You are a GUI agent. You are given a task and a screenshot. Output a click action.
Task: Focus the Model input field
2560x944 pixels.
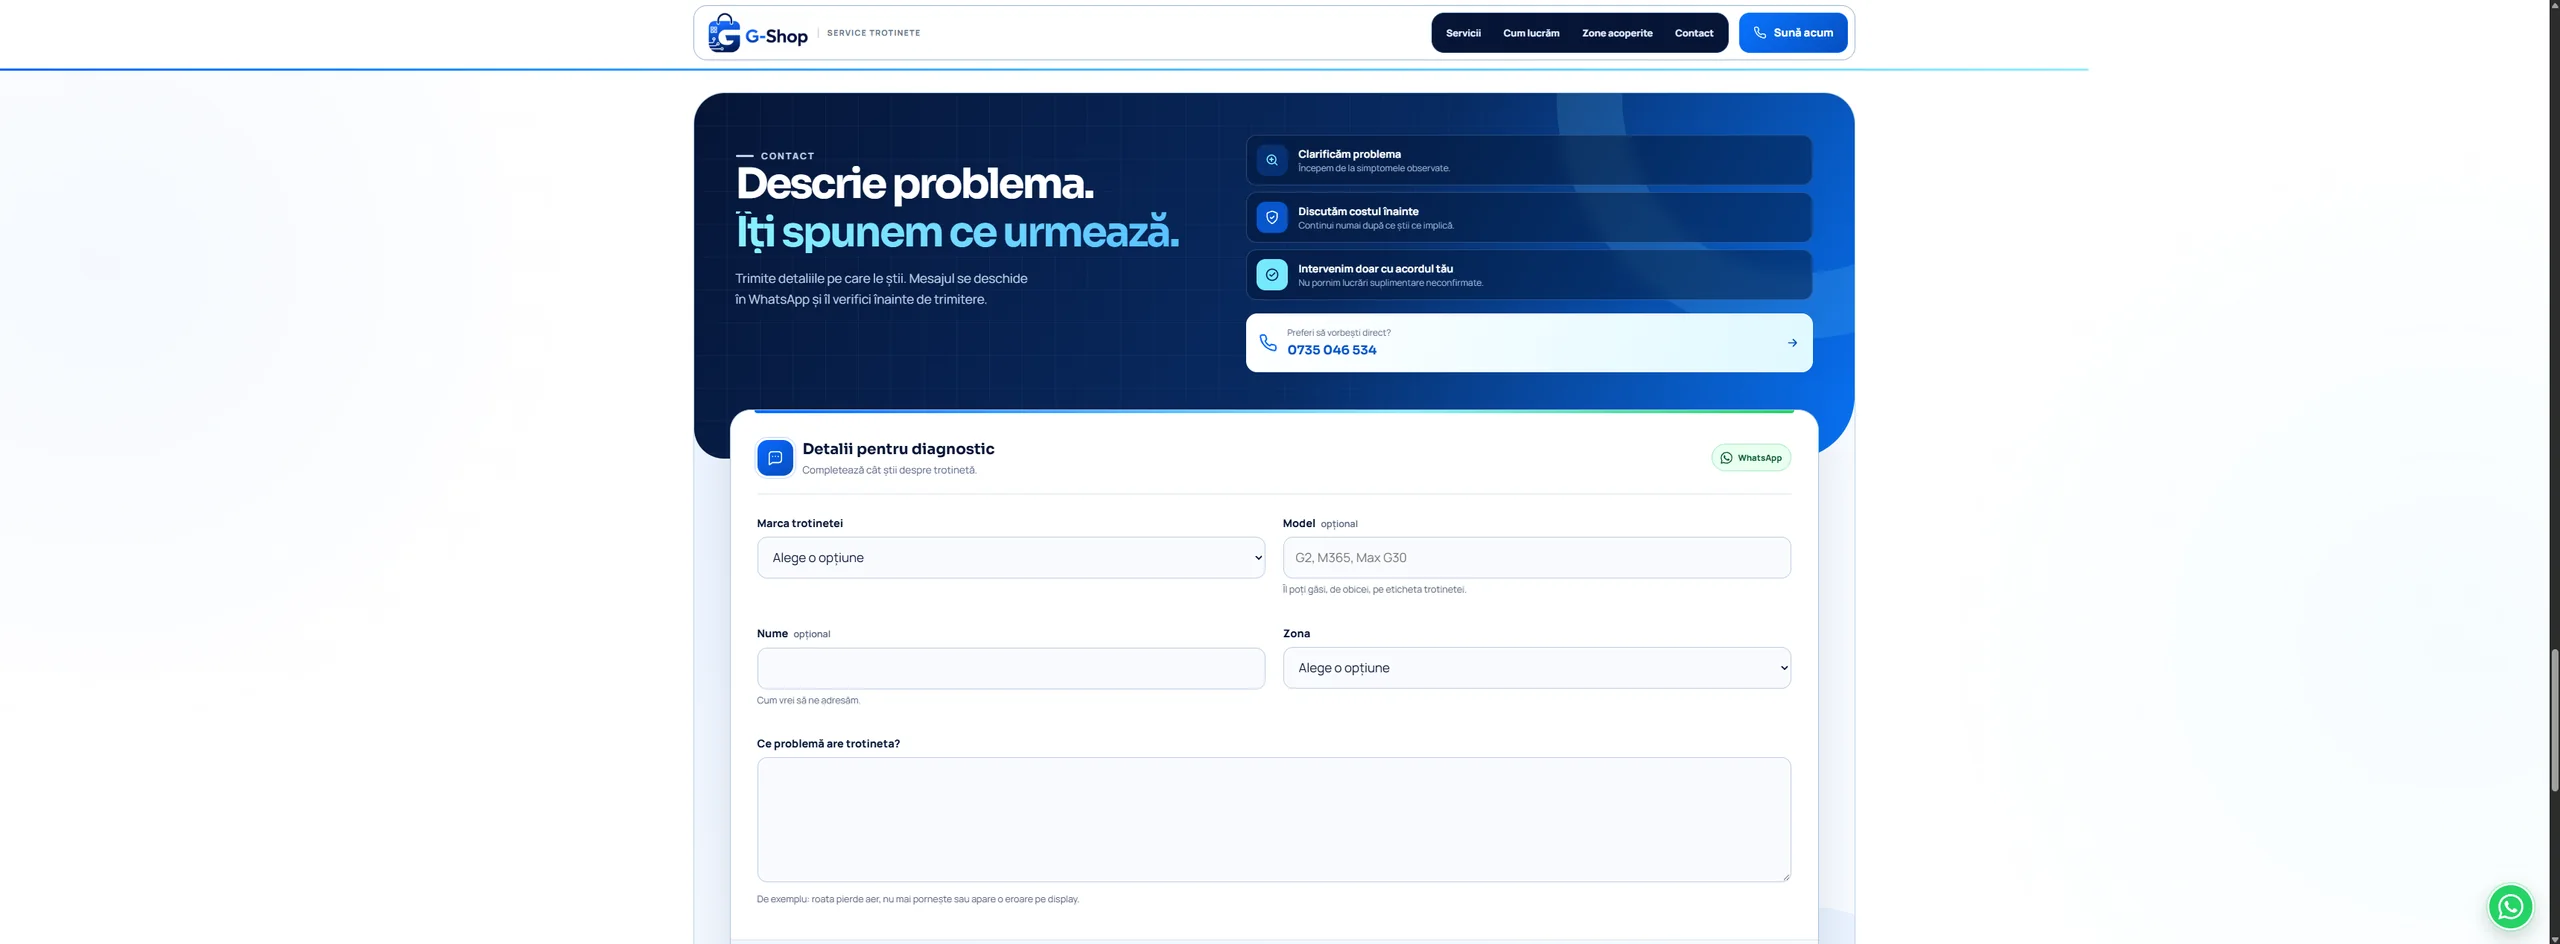pos(1536,558)
